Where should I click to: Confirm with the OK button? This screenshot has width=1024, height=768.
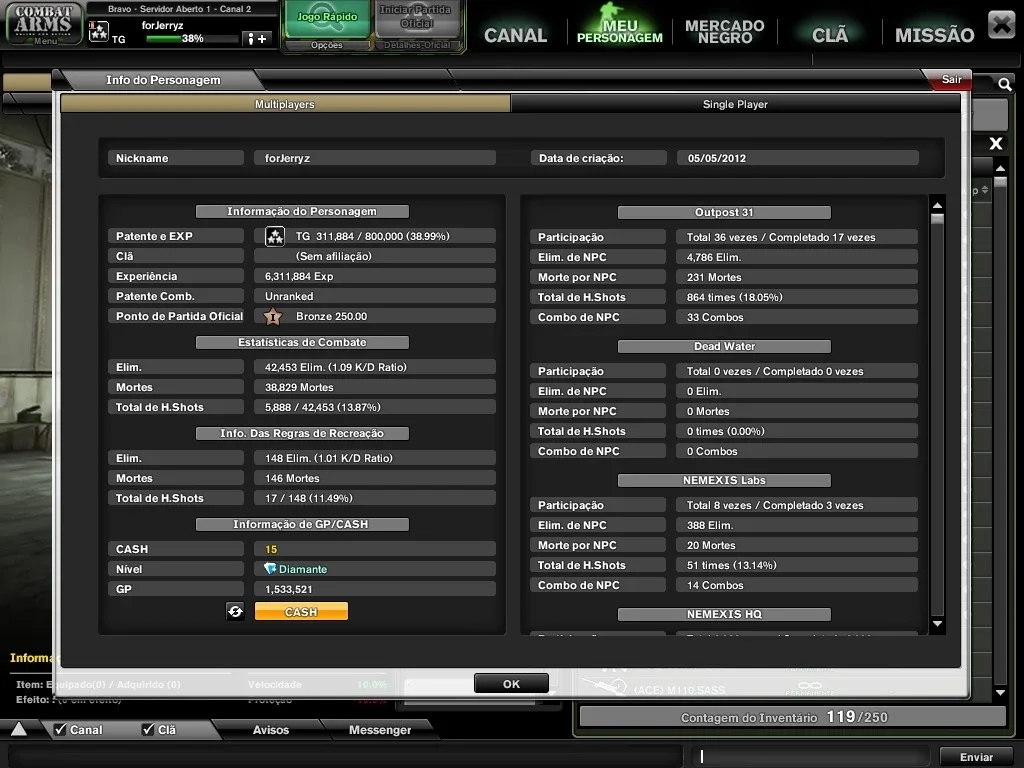click(x=511, y=683)
